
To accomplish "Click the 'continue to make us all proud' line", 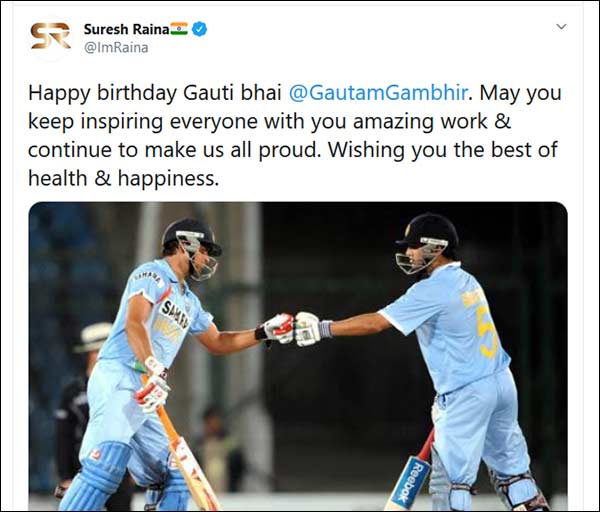I will coord(173,150).
